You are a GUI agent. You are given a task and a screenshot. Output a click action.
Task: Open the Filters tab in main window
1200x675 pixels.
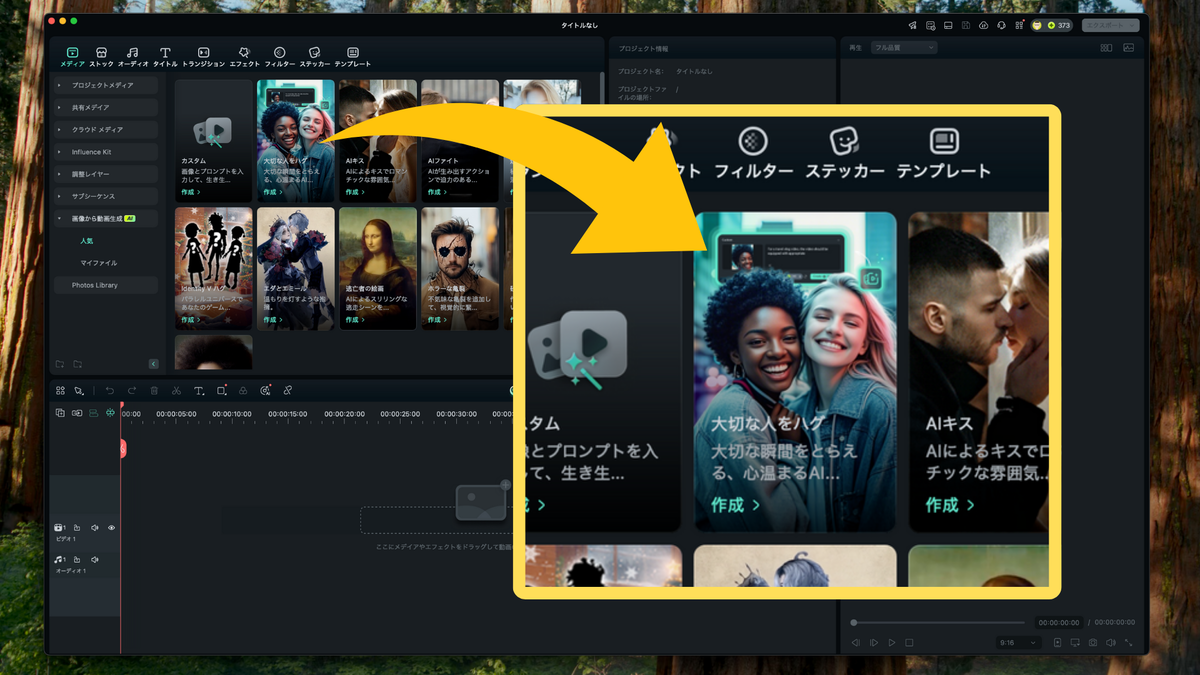[279, 56]
